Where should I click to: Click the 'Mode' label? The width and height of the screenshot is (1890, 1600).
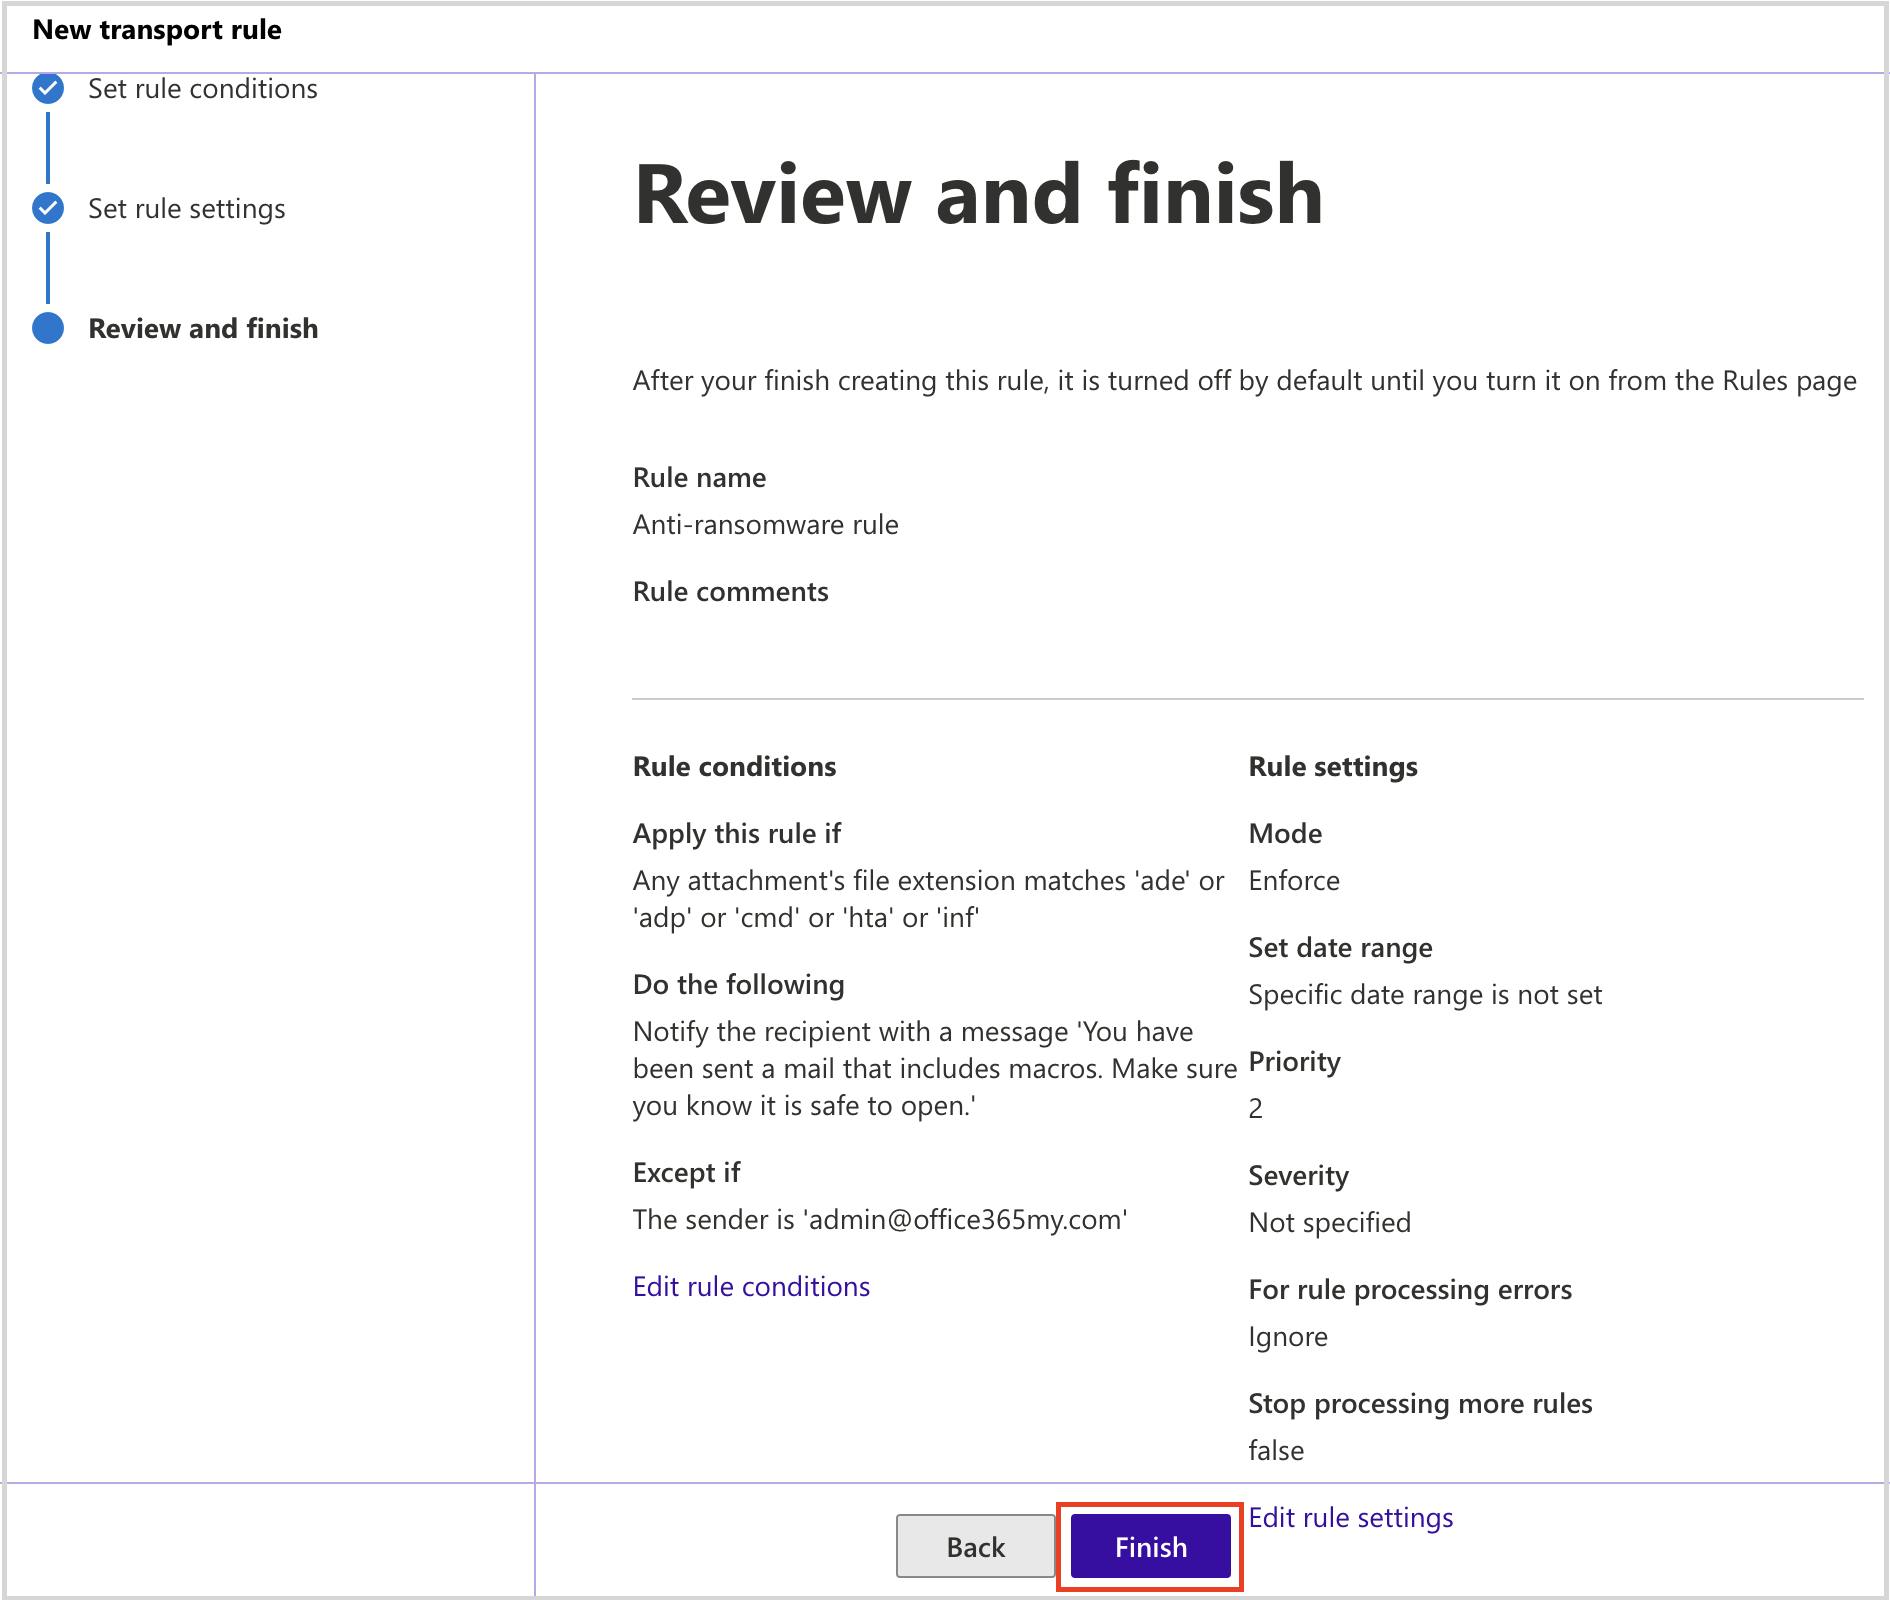[1285, 834]
